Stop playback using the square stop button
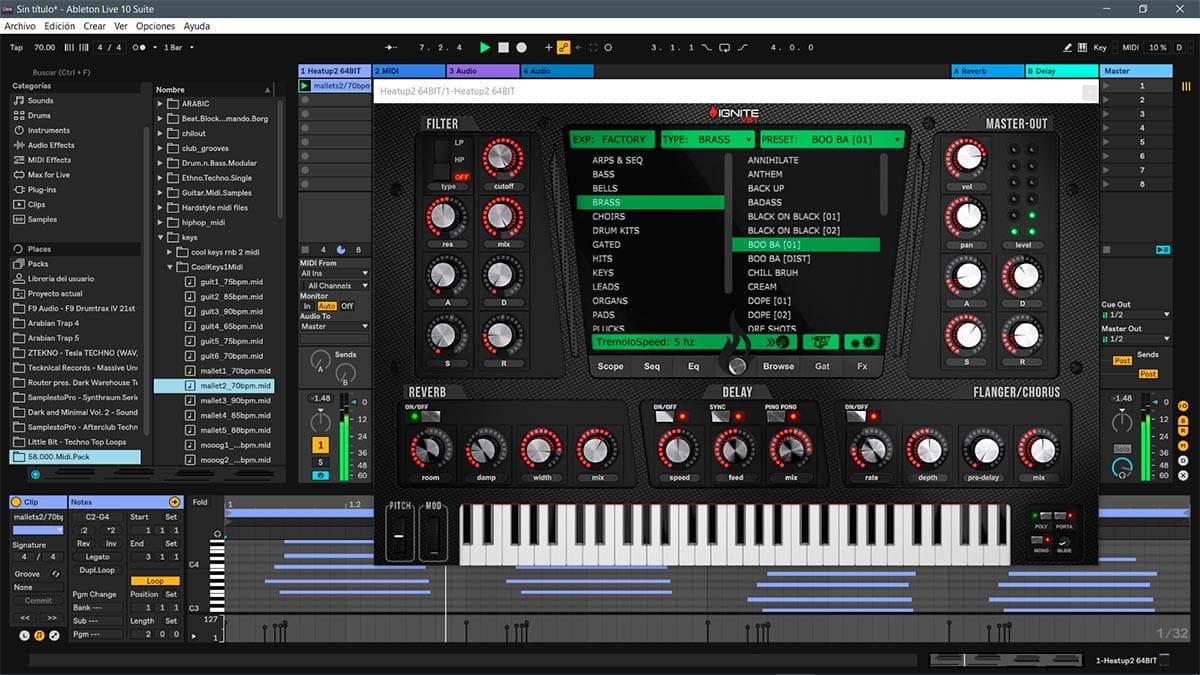Screen dimensions: 1200x675 pyautogui.click(x=504, y=47)
